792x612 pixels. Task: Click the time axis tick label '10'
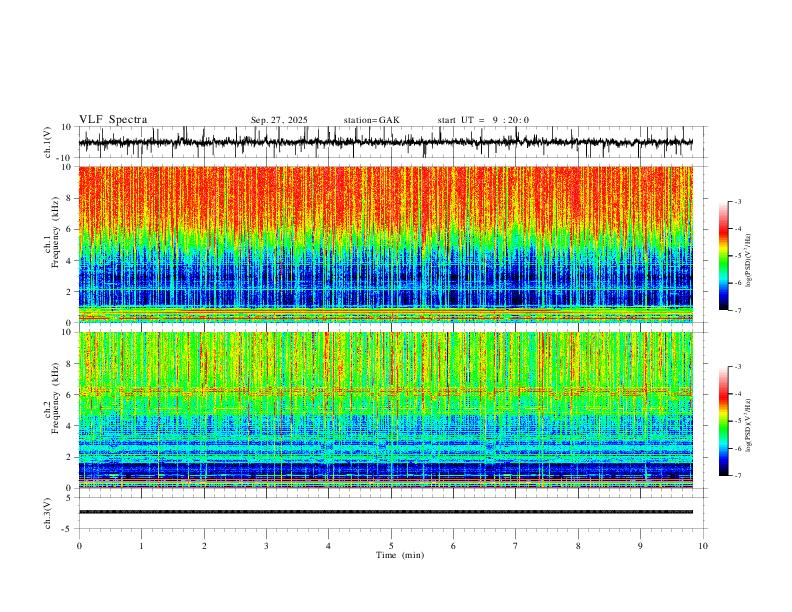(x=703, y=546)
